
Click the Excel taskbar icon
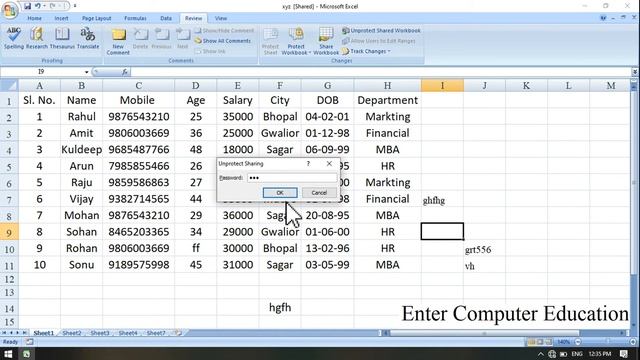(27, 354)
